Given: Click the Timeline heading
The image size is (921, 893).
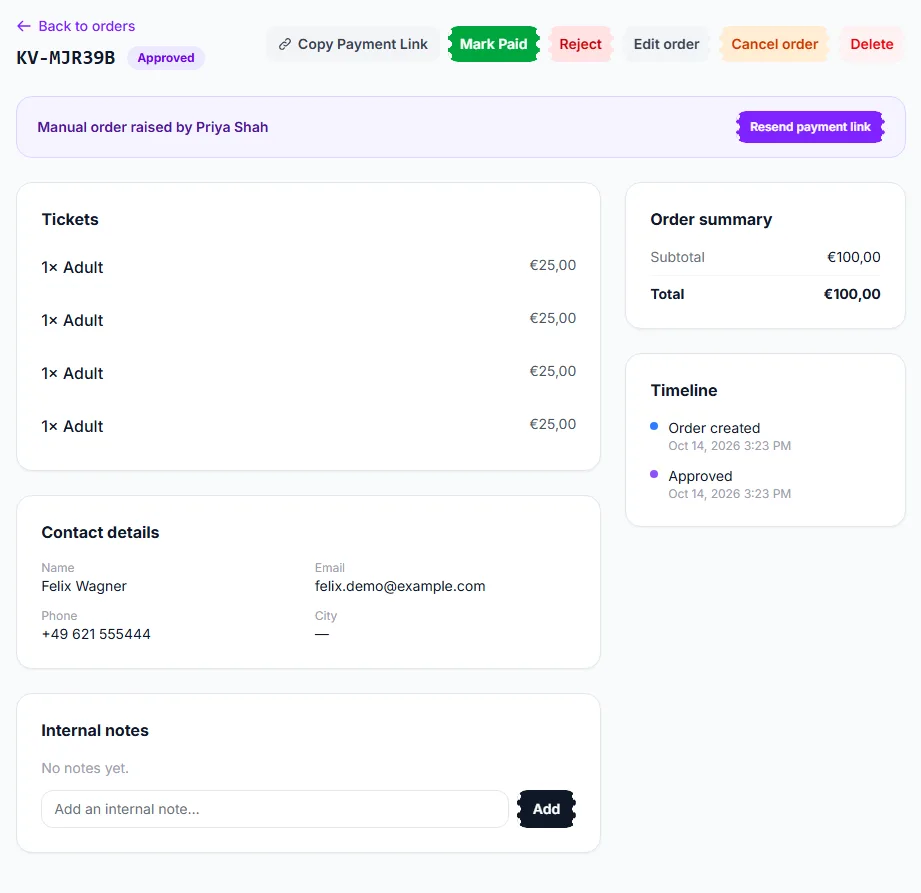Looking at the screenshot, I should tap(684, 390).
